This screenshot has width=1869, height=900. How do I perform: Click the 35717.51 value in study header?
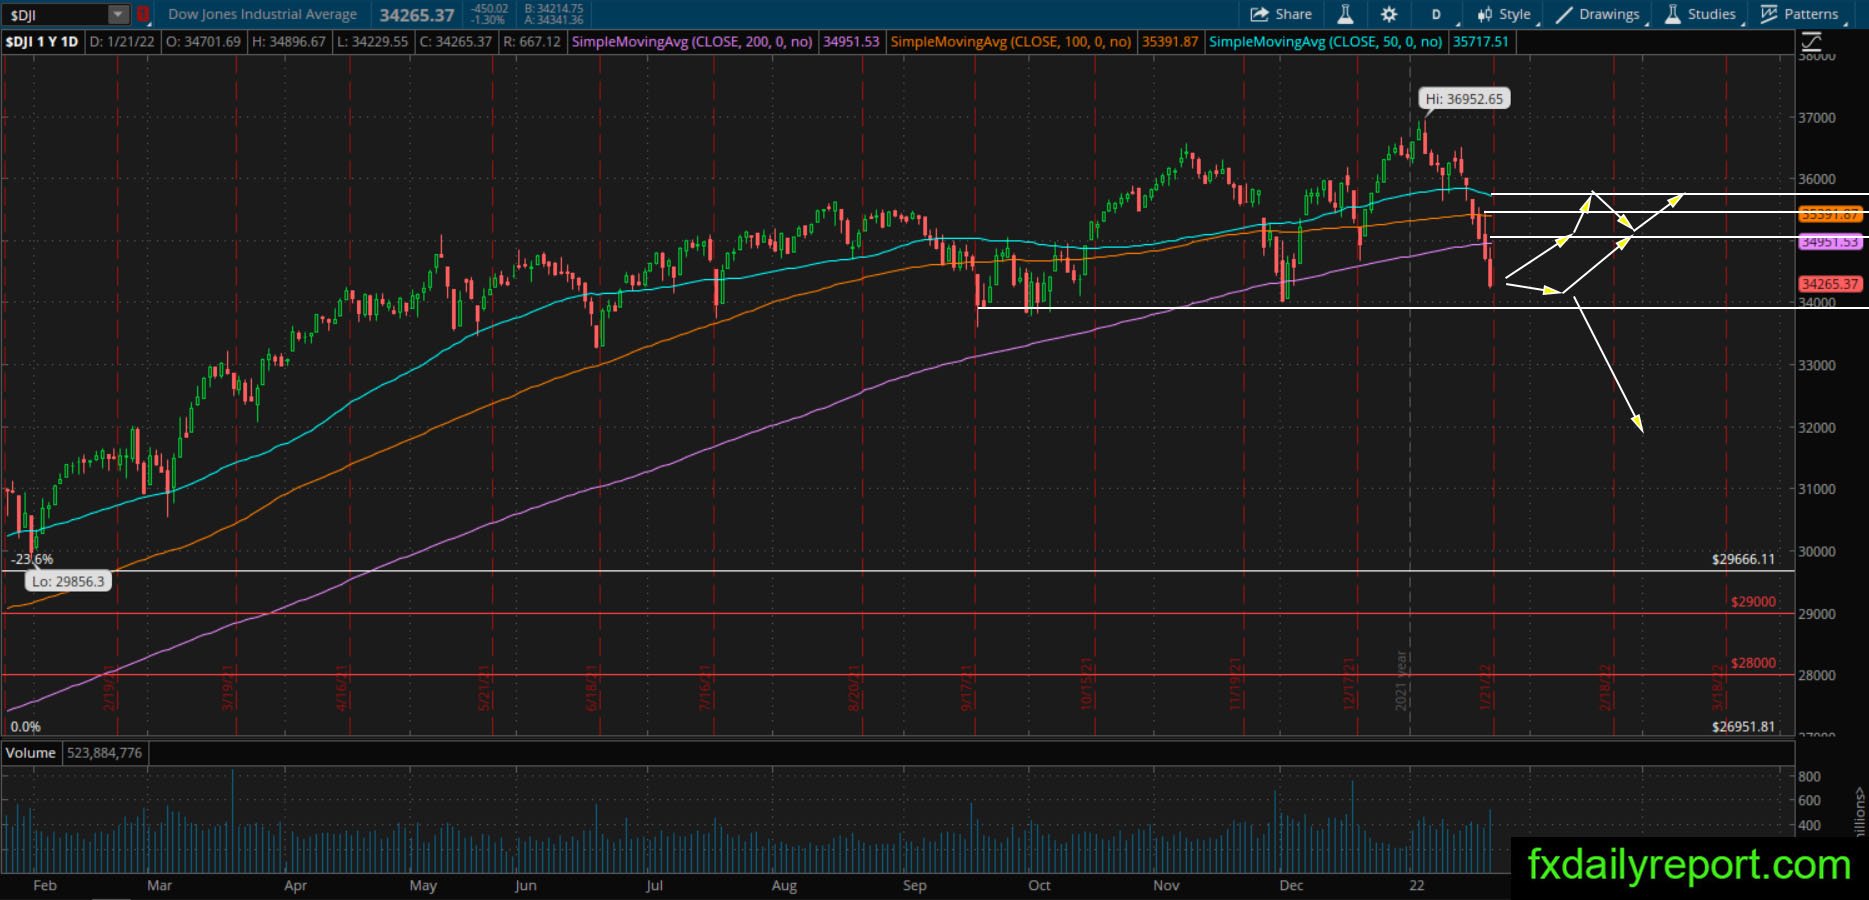click(1481, 42)
